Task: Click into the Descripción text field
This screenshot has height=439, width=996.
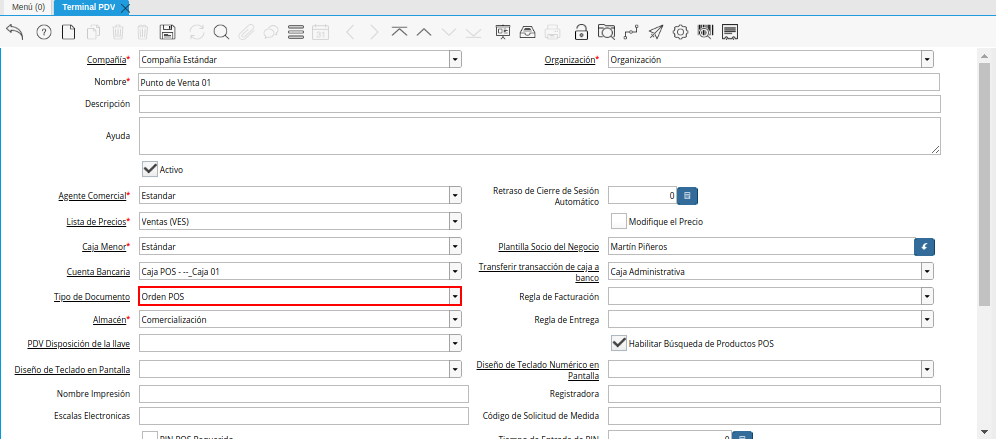Action: tap(539, 105)
